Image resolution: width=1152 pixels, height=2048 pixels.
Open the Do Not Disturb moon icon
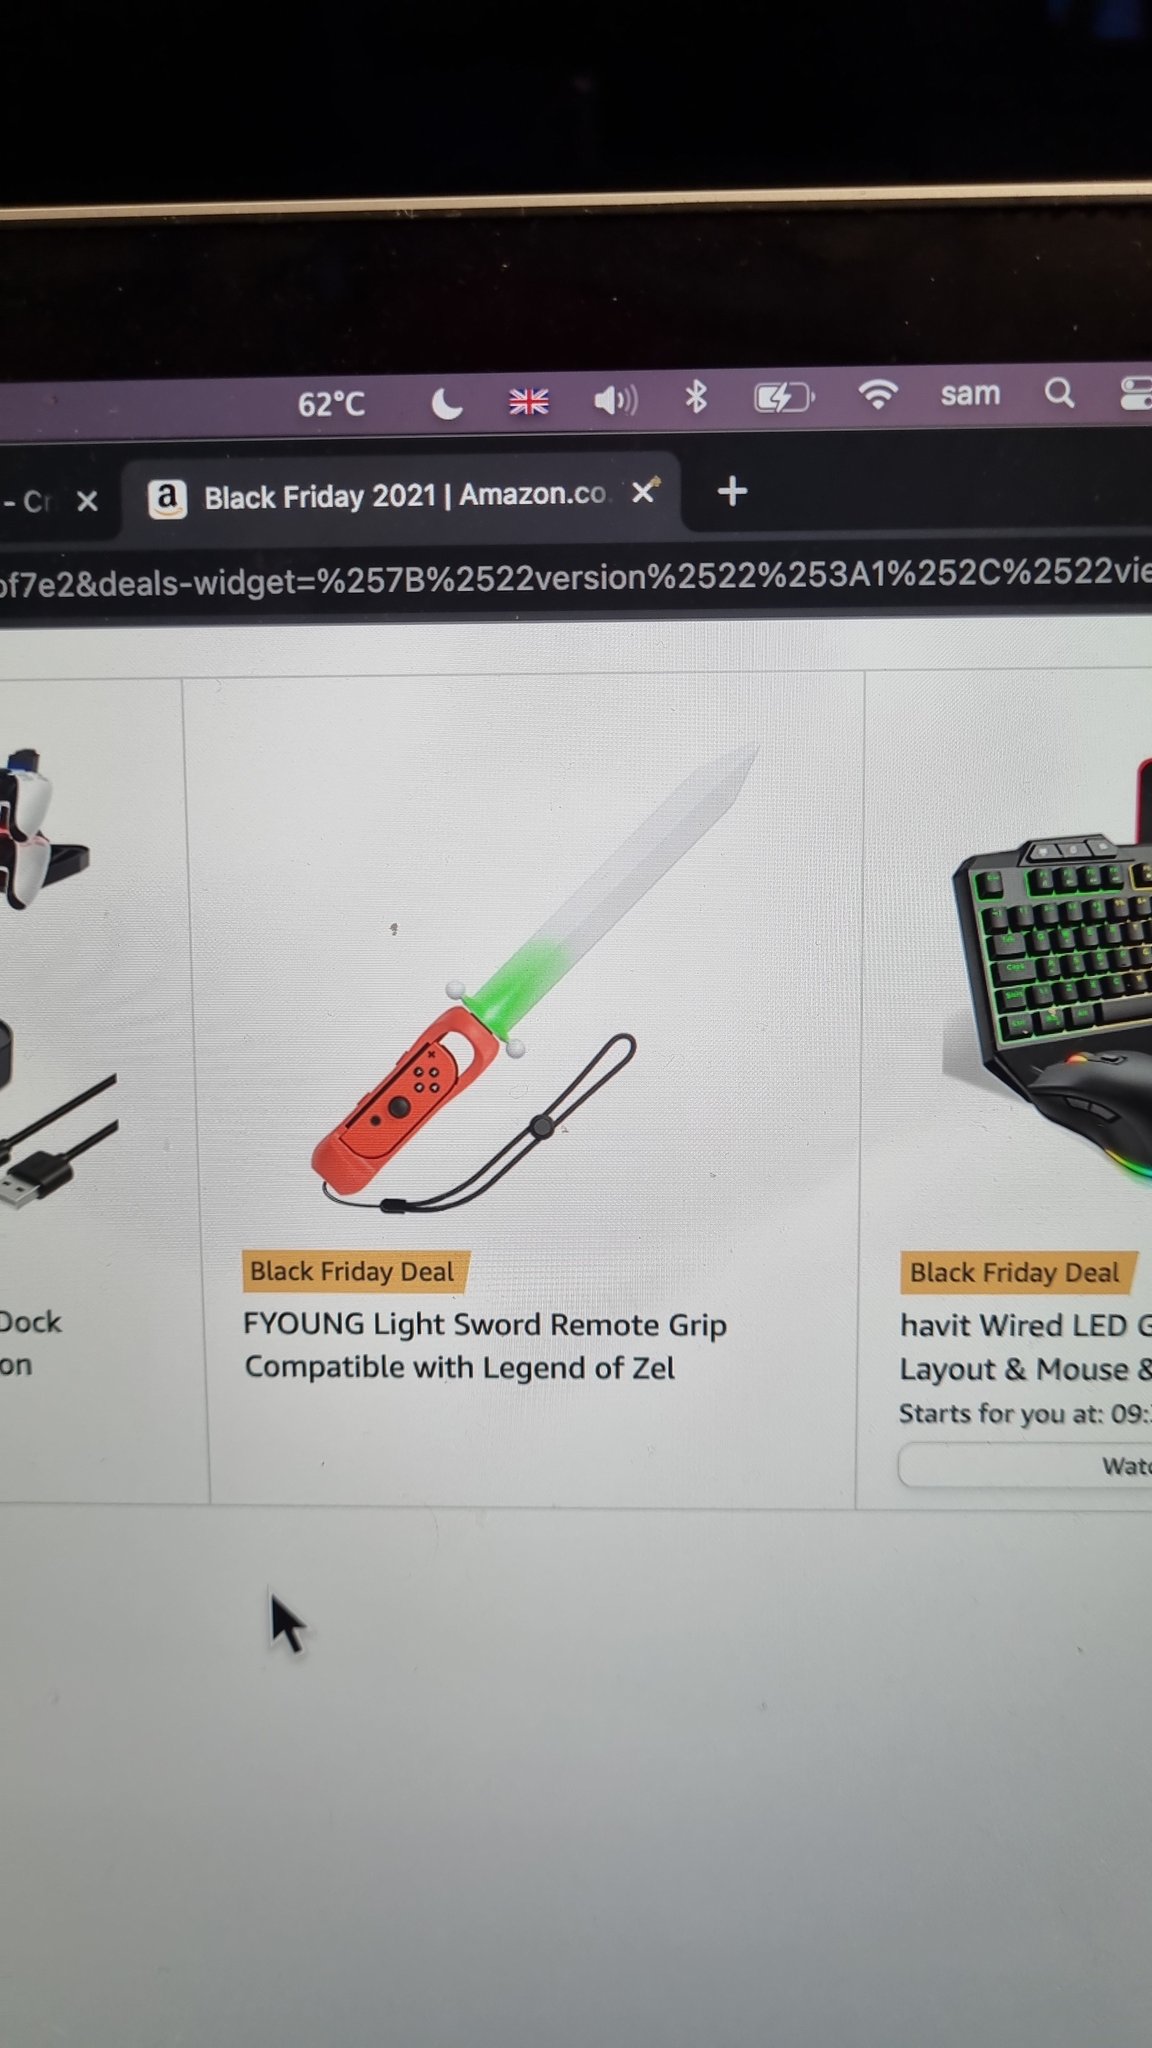pos(446,403)
